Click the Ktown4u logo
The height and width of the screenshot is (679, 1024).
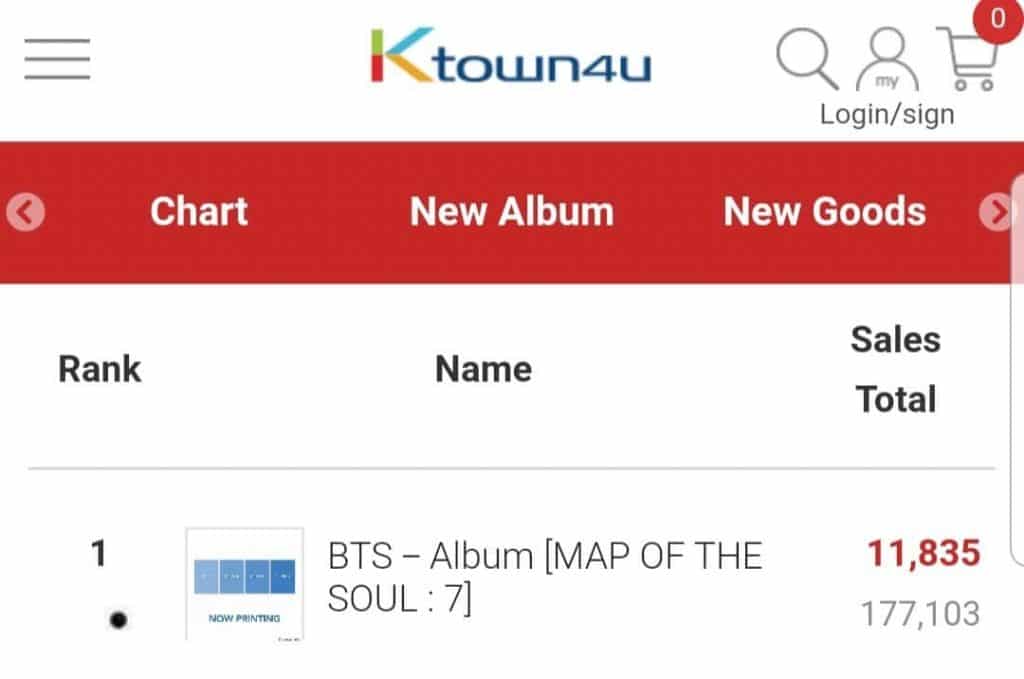pos(511,56)
